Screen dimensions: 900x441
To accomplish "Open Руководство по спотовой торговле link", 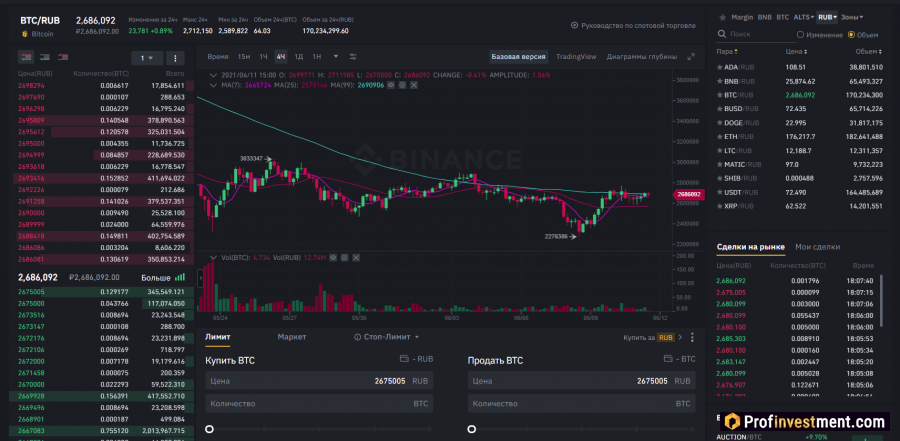I will click(x=633, y=25).
